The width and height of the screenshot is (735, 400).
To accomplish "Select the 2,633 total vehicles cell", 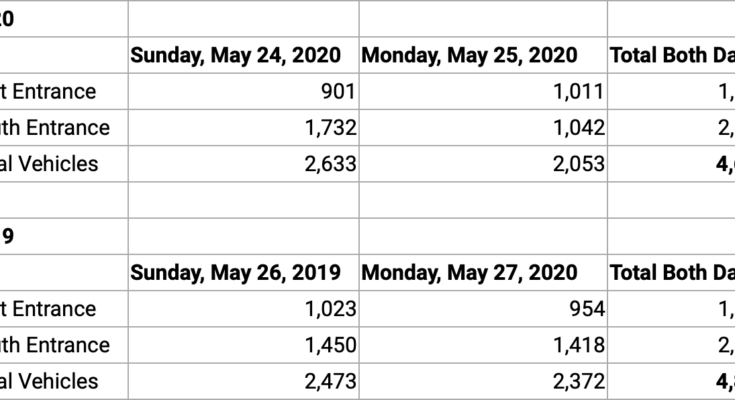I will [x=243, y=164].
